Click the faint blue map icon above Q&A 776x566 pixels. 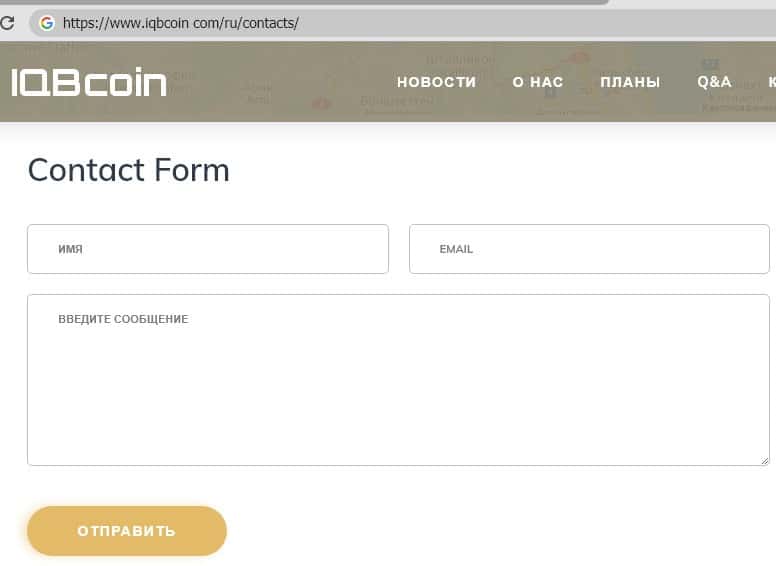(708, 63)
